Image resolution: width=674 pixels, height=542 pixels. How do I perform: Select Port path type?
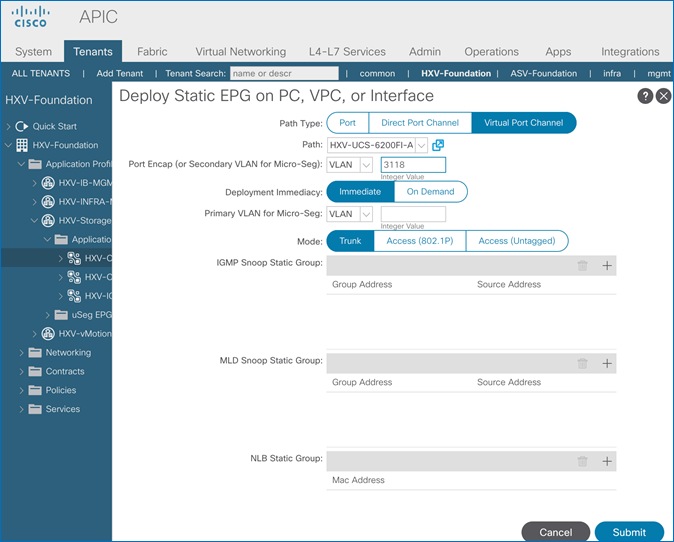[347, 123]
